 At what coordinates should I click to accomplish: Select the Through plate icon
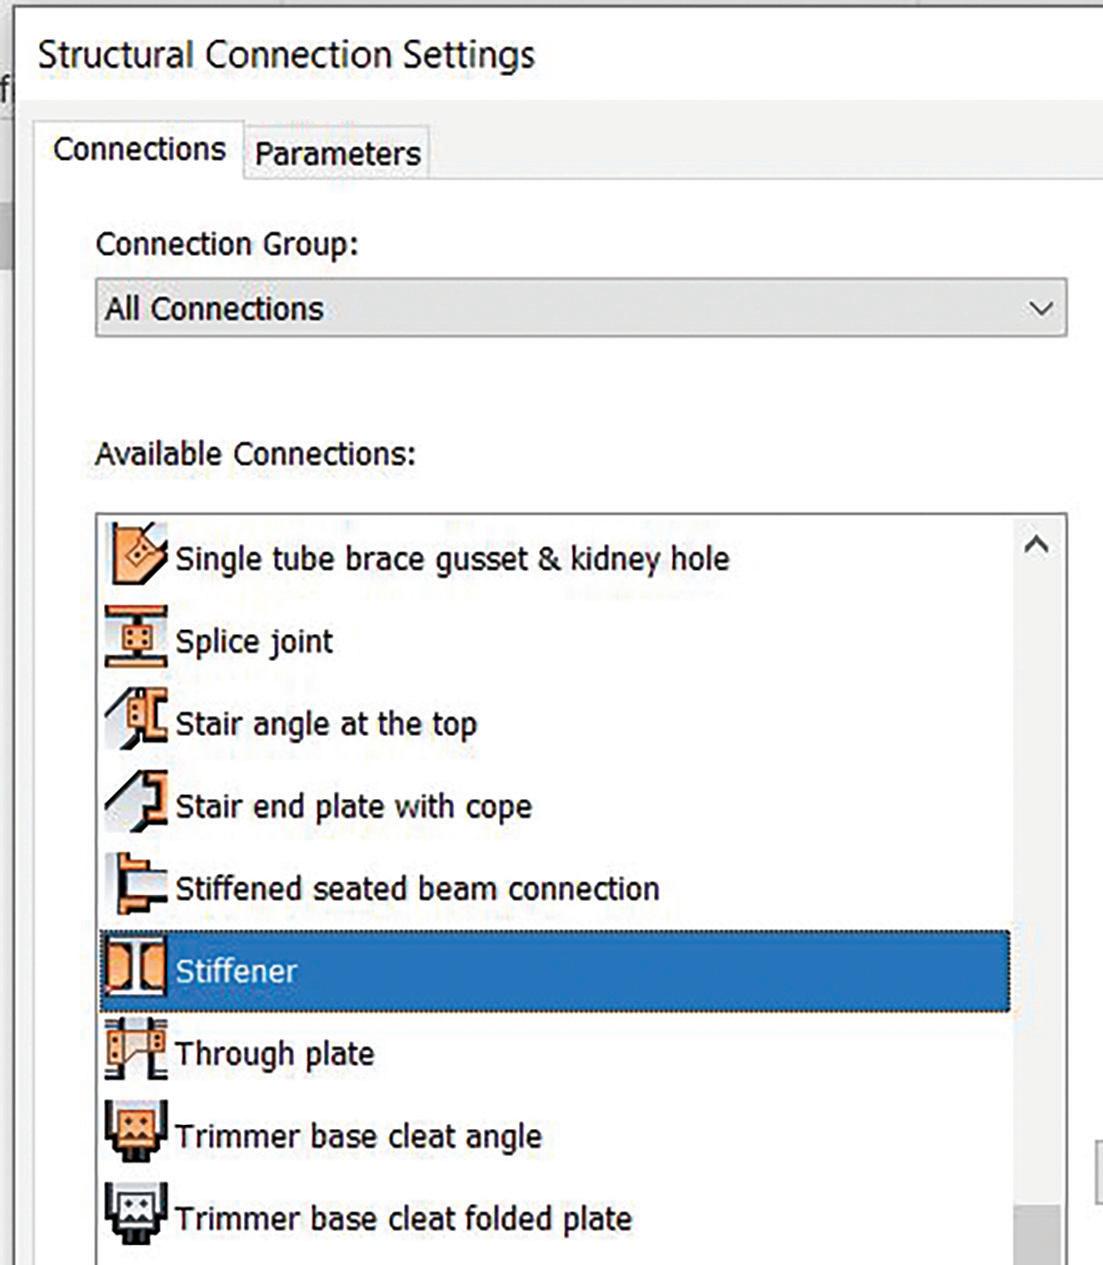coord(136,1049)
